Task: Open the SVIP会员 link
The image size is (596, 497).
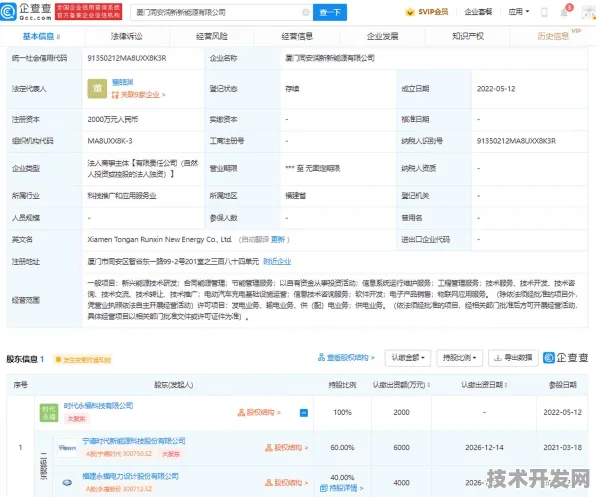Action: click(433, 12)
